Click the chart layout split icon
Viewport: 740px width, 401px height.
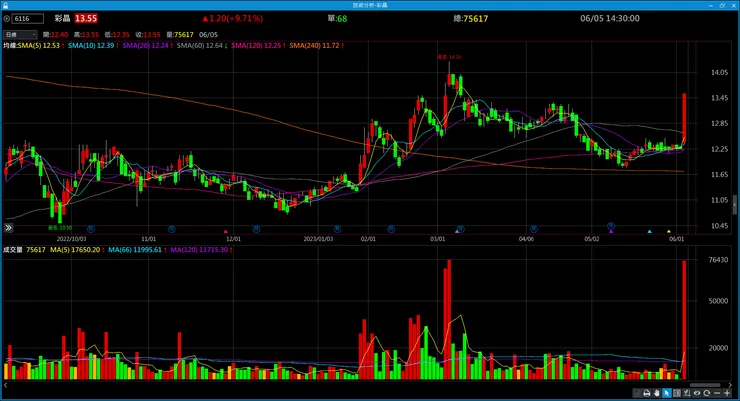point(677,393)
